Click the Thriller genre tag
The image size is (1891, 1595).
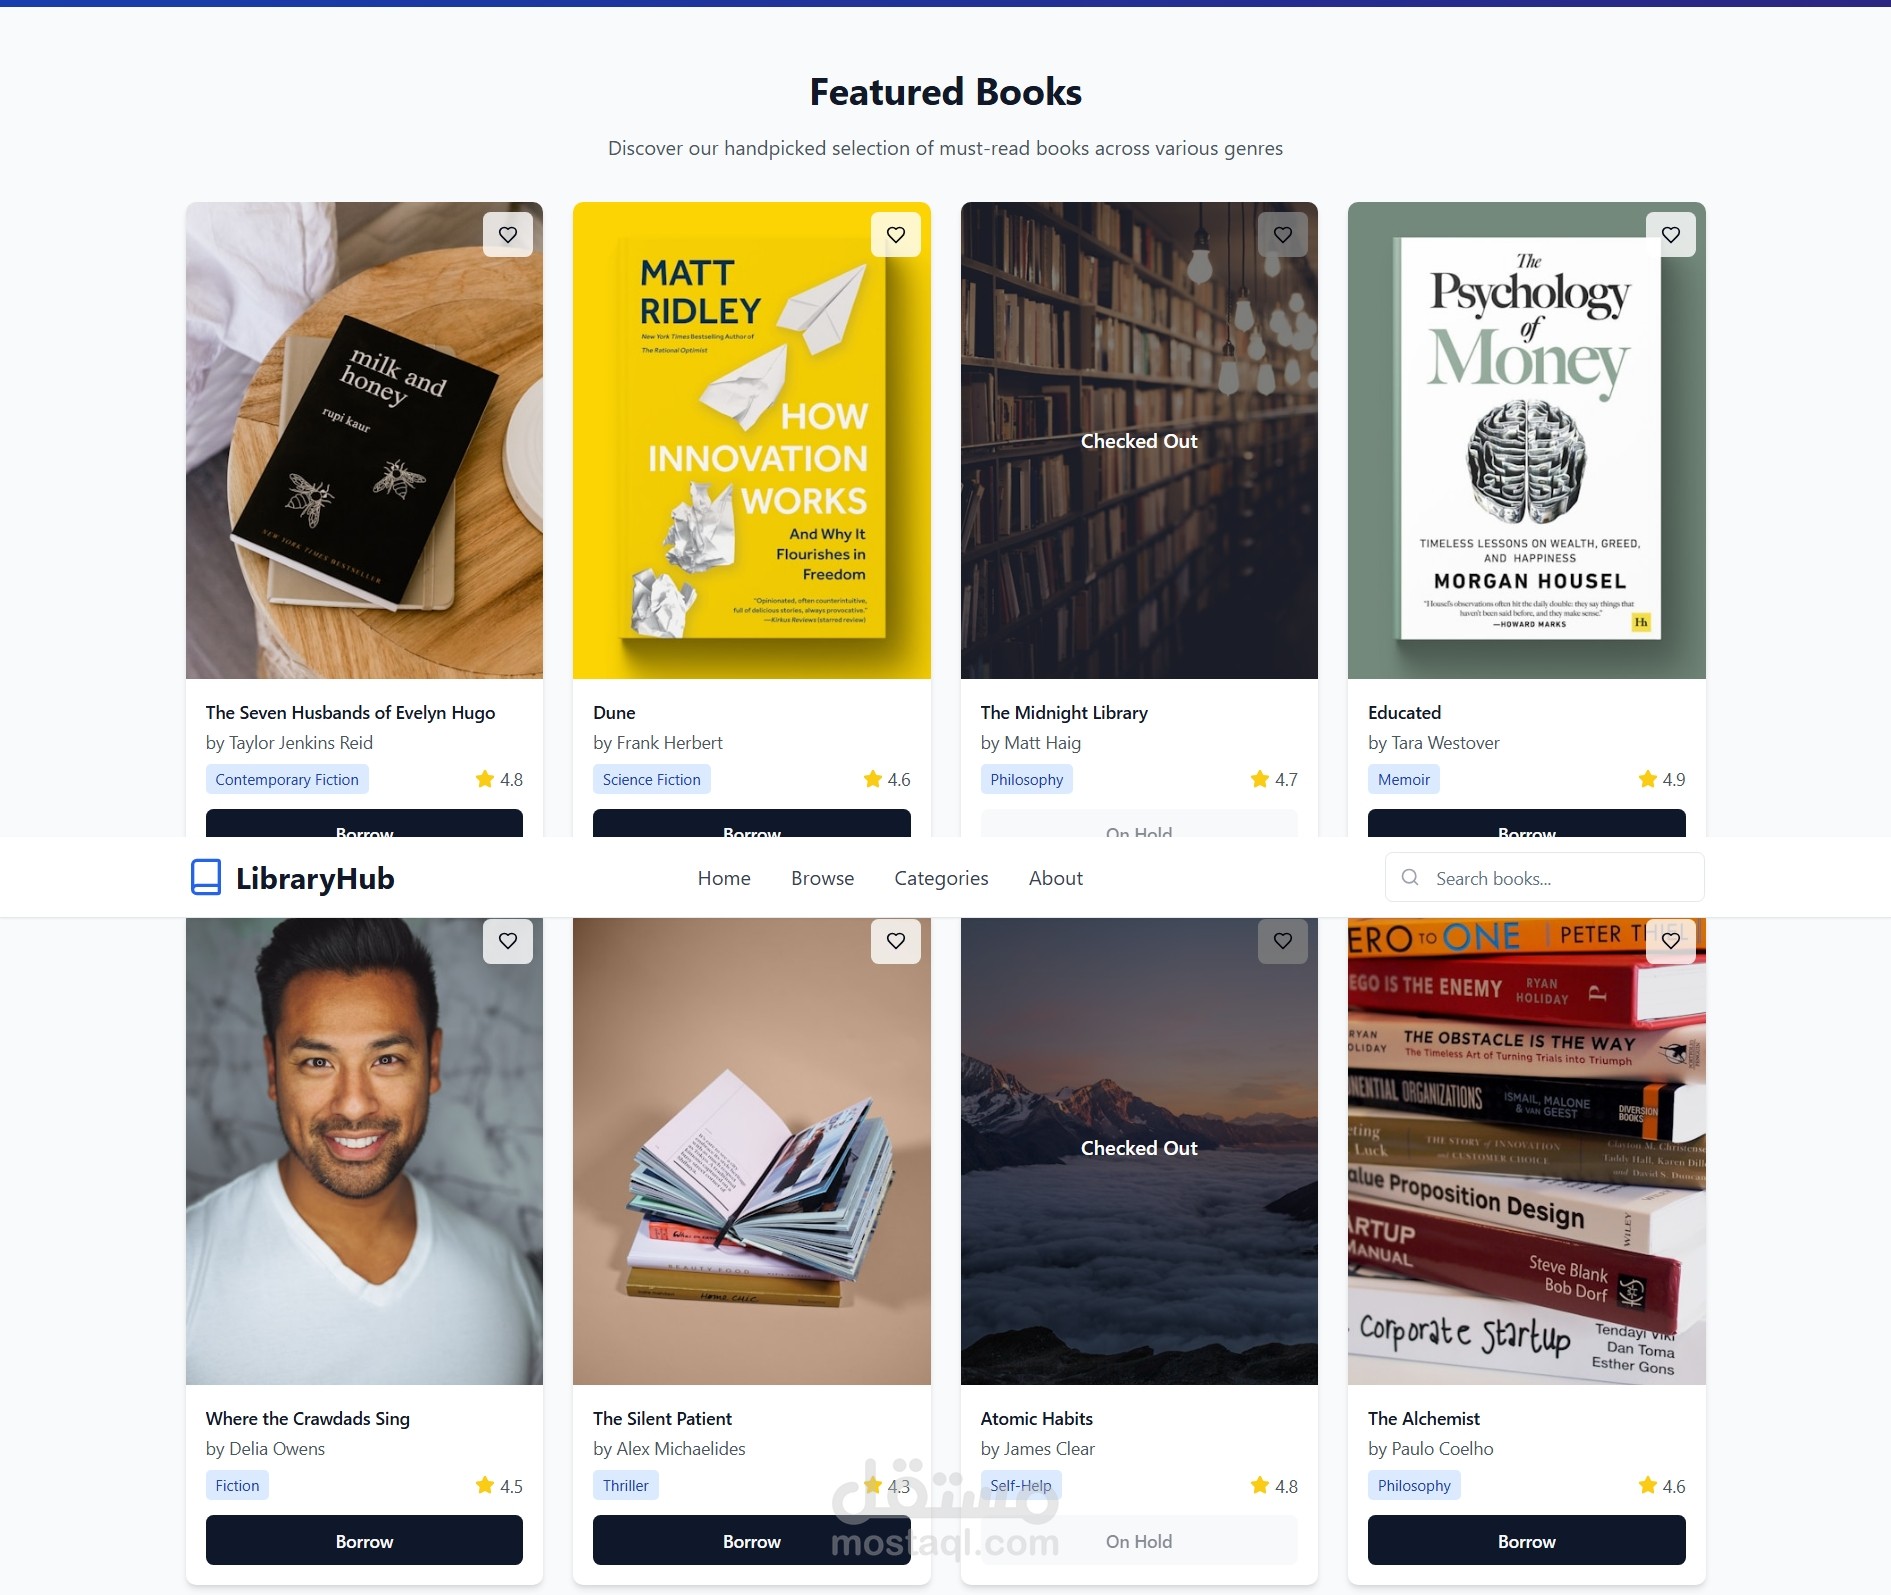tap(625, 1485)
